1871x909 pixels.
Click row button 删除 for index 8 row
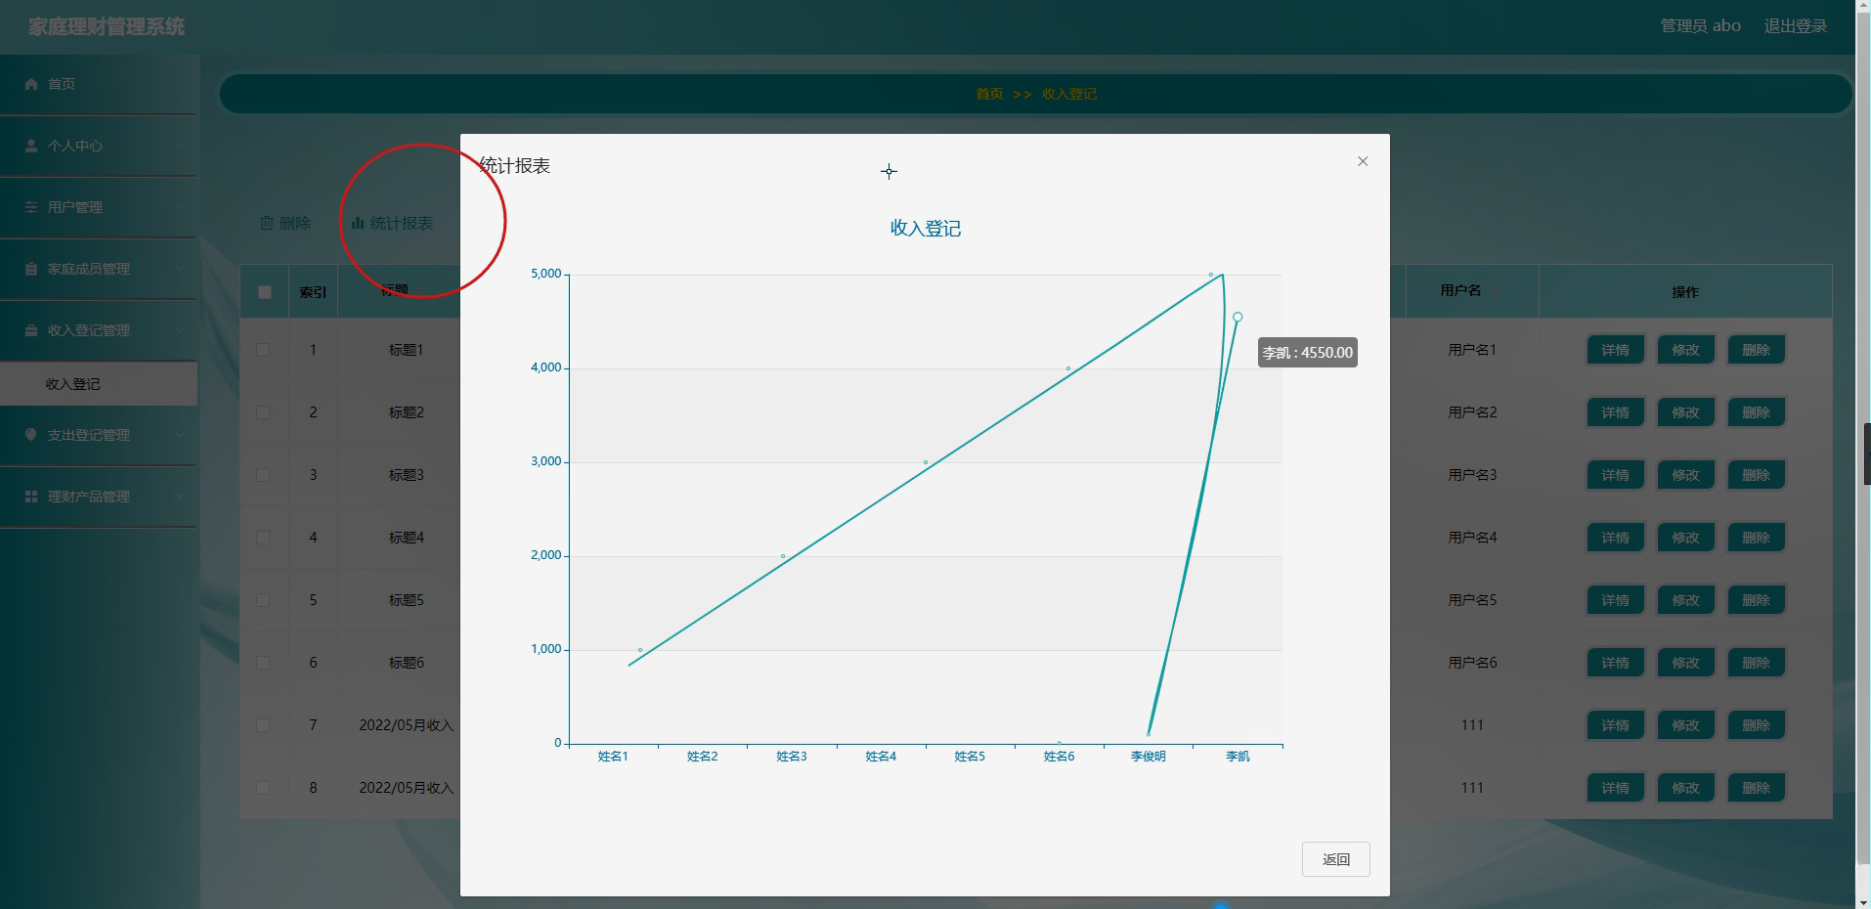[x=1756, y=788]
